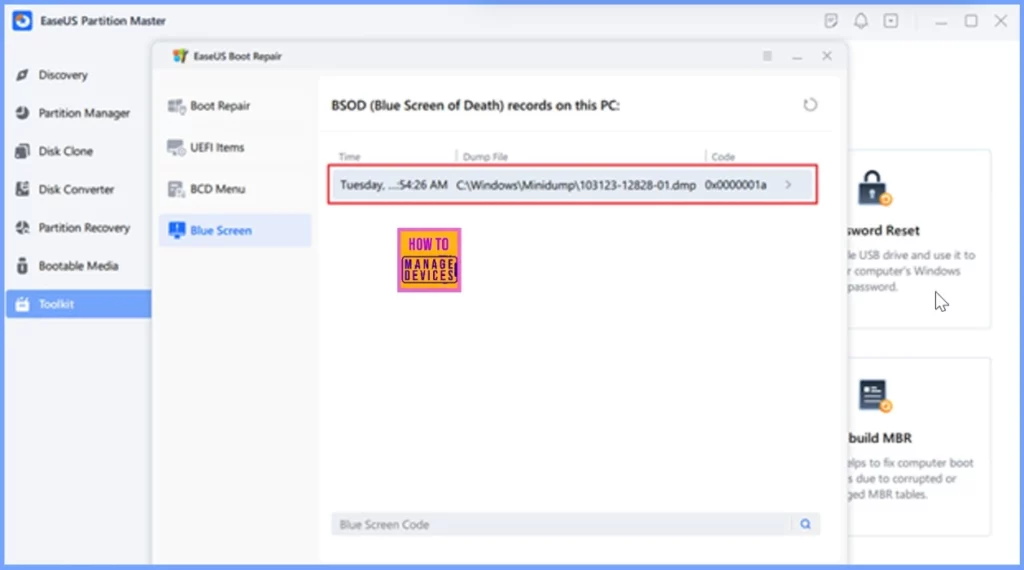Click the Code column header
The width and height of the screenshot is (1024, 570).
(x=723, y=157)
